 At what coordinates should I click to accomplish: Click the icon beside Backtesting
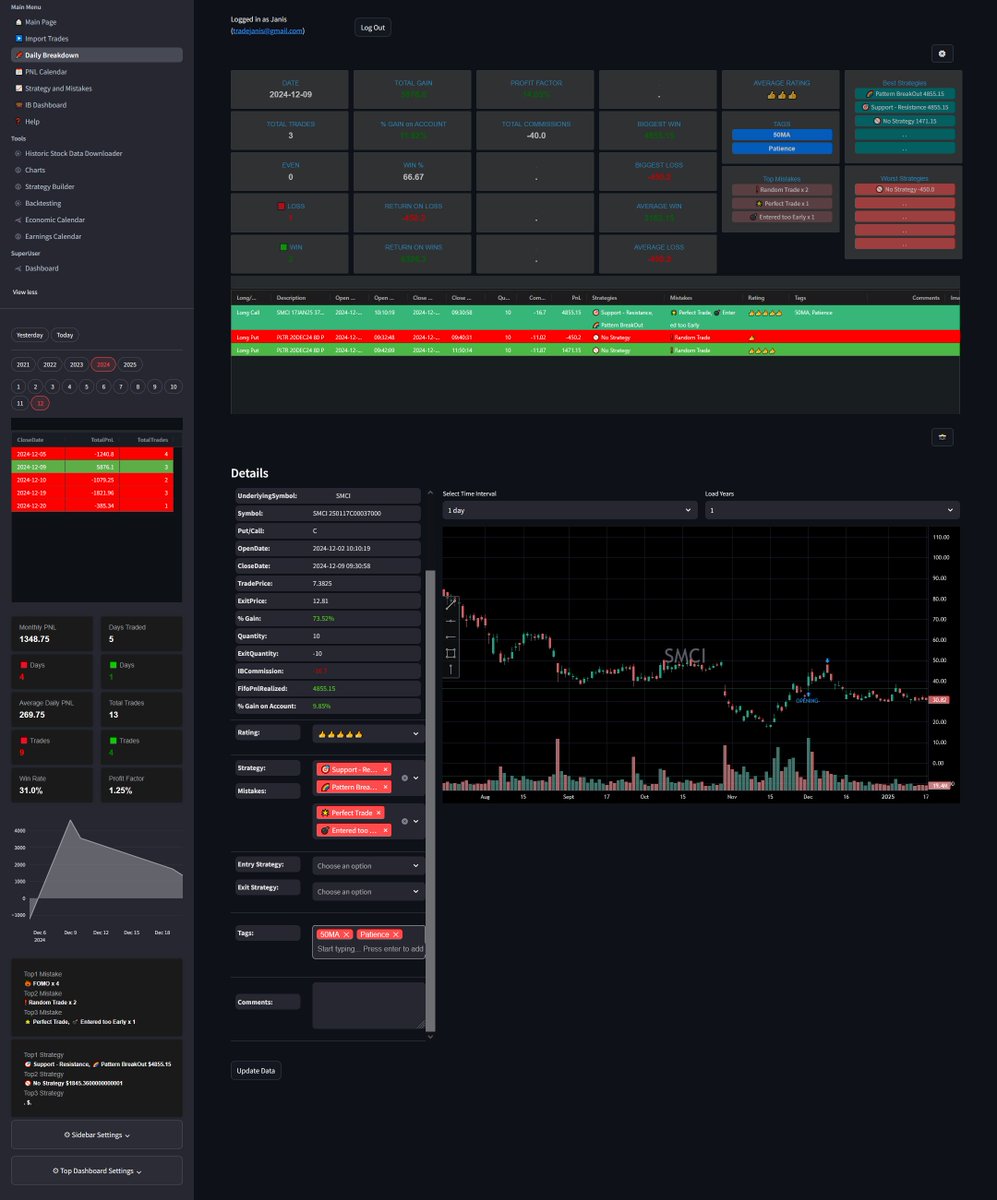(18, 203)
